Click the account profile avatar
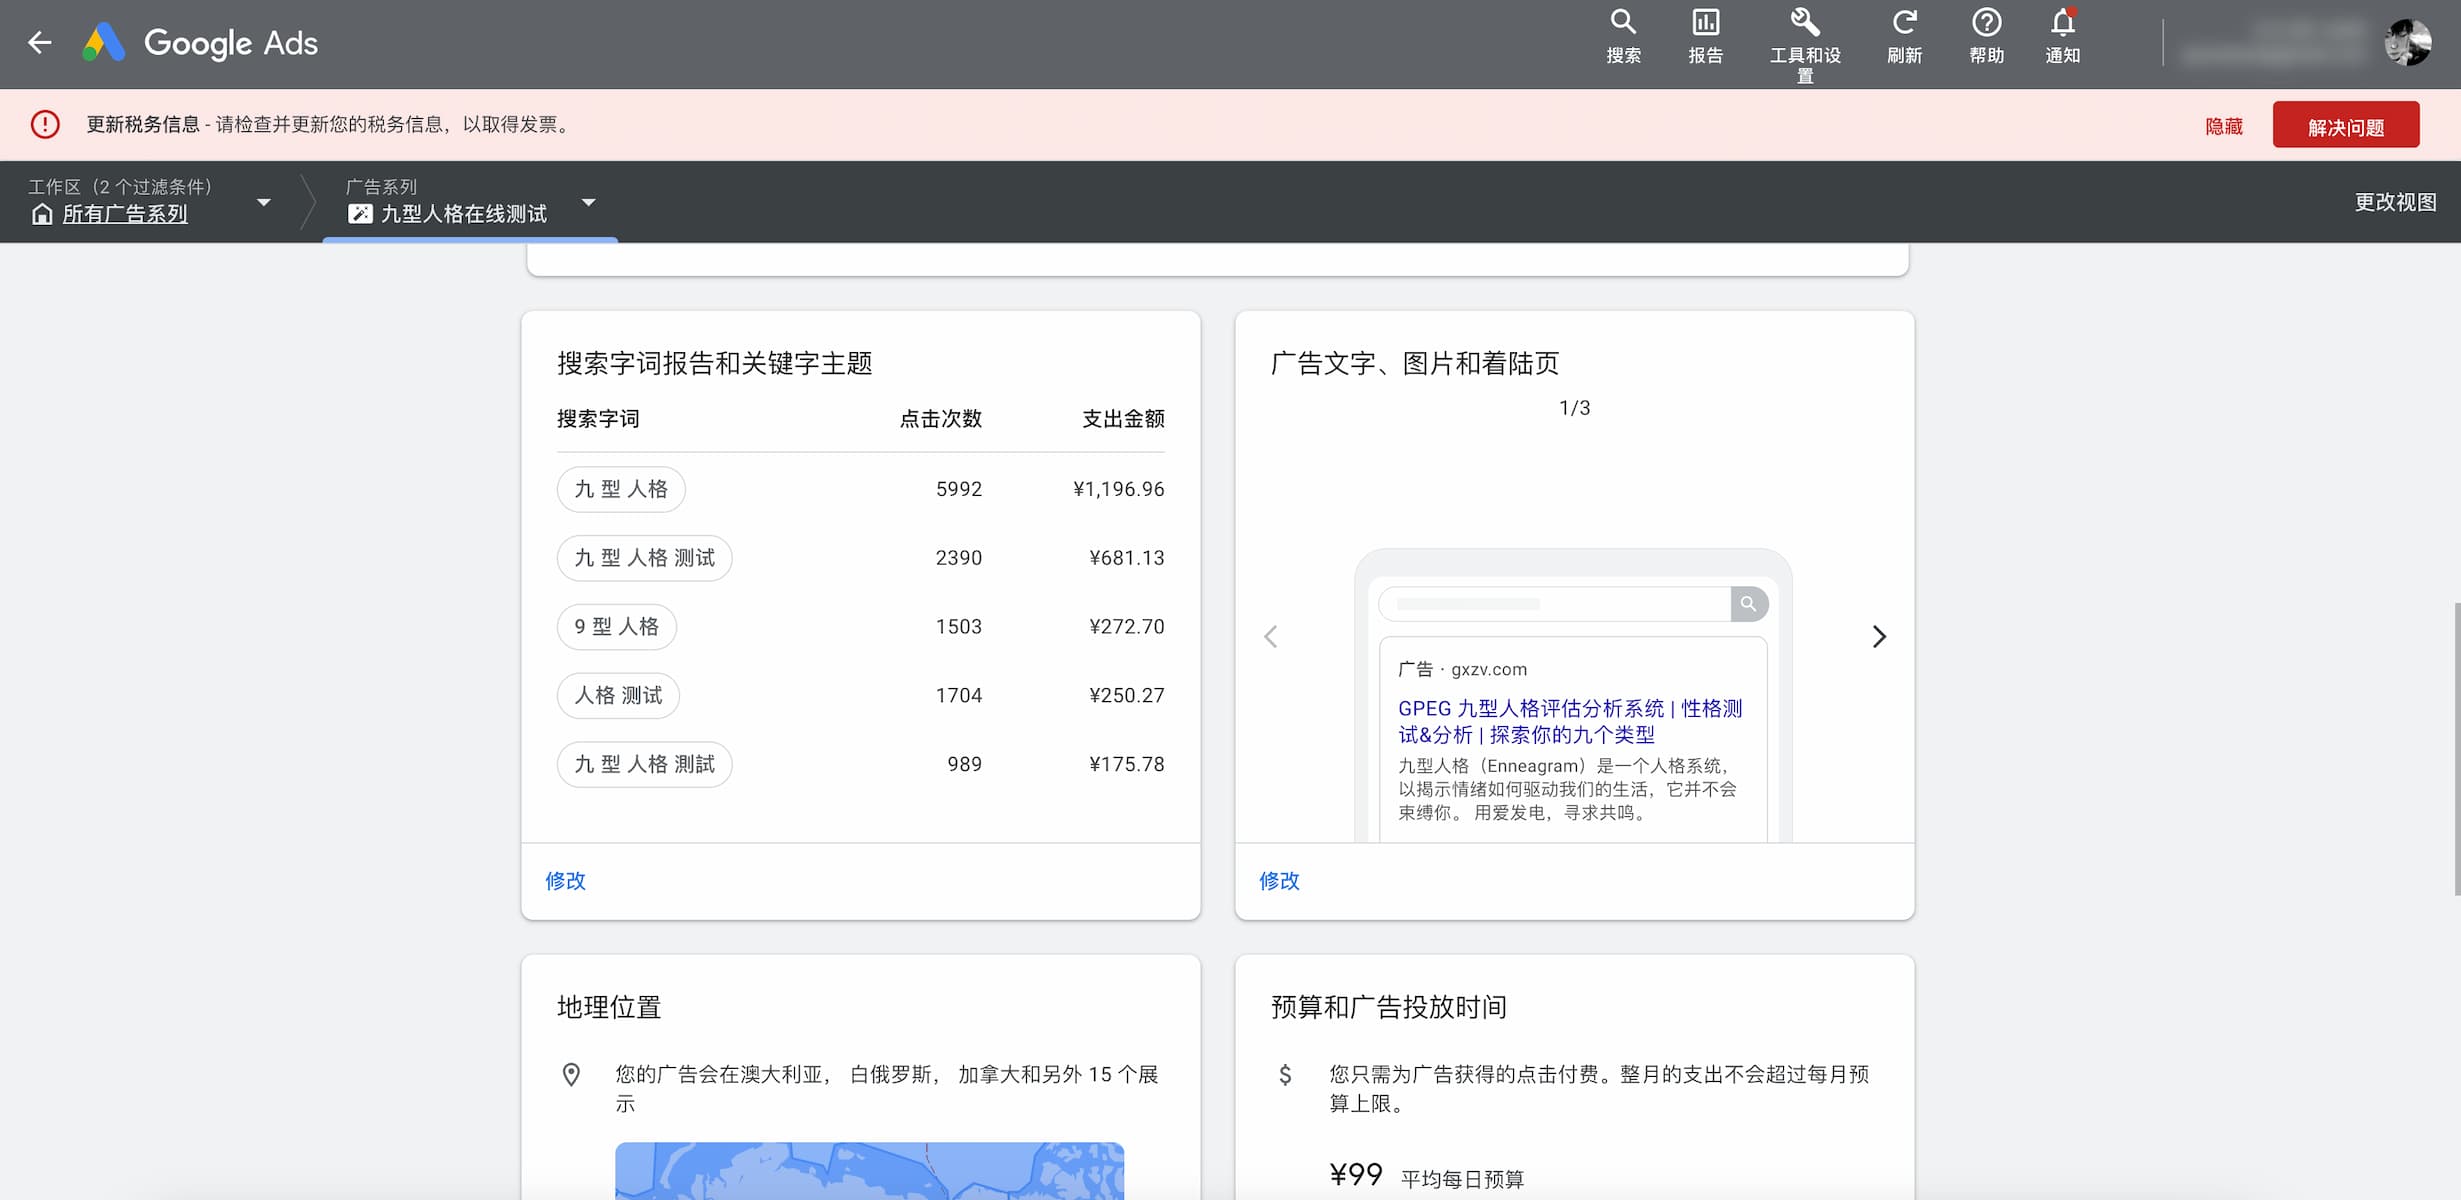This screenshot has width=2461, height=1200. 2408,42
